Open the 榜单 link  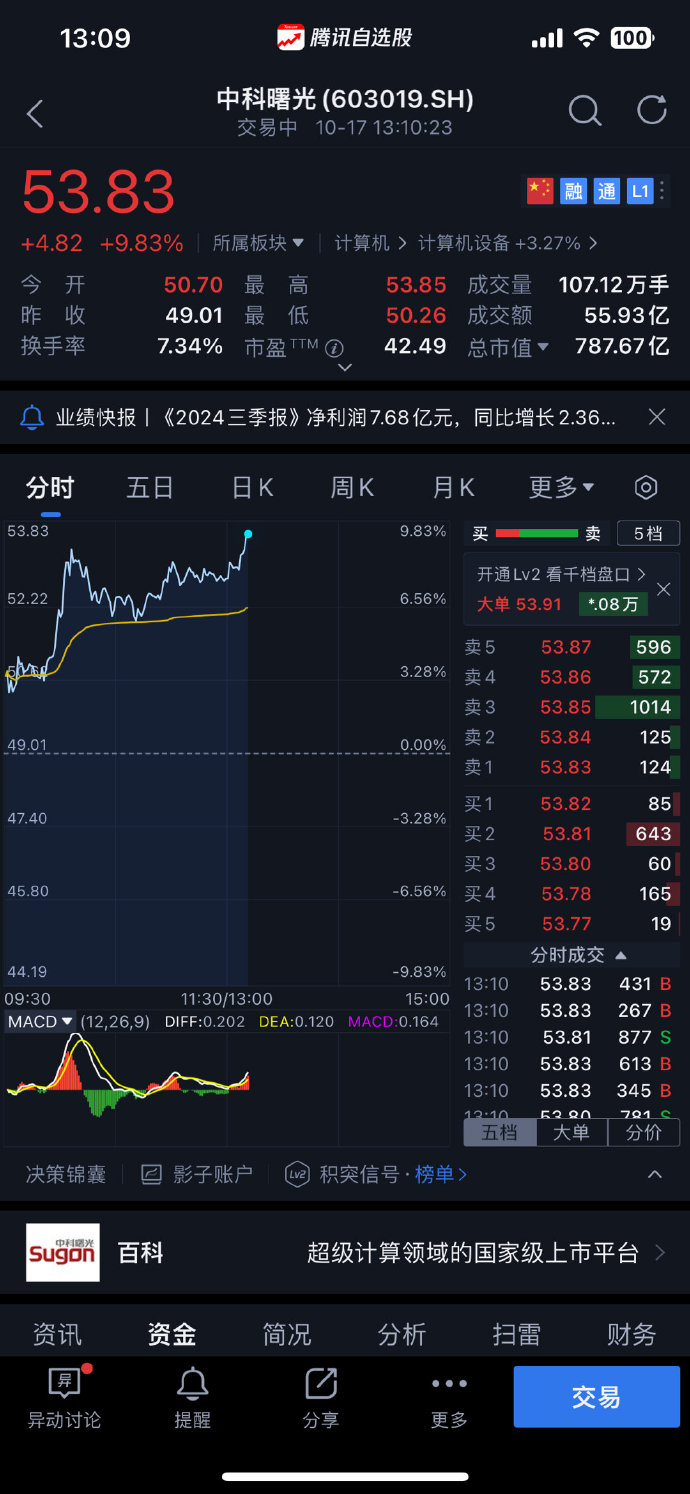click(441, 1174)
